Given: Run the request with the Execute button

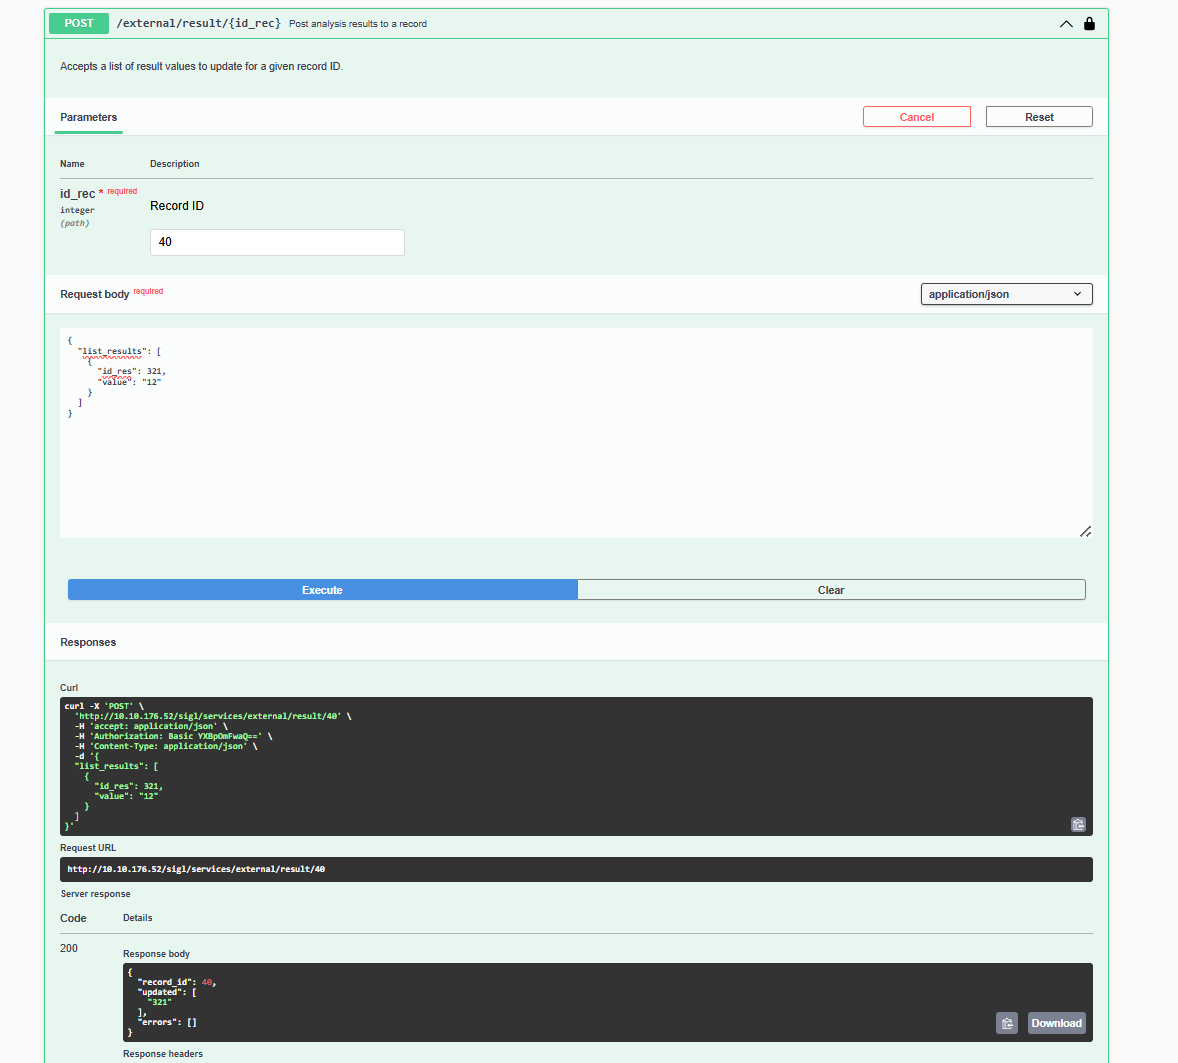Looking at the screenshot, I should pyautogui.click(x=322, y=590).
